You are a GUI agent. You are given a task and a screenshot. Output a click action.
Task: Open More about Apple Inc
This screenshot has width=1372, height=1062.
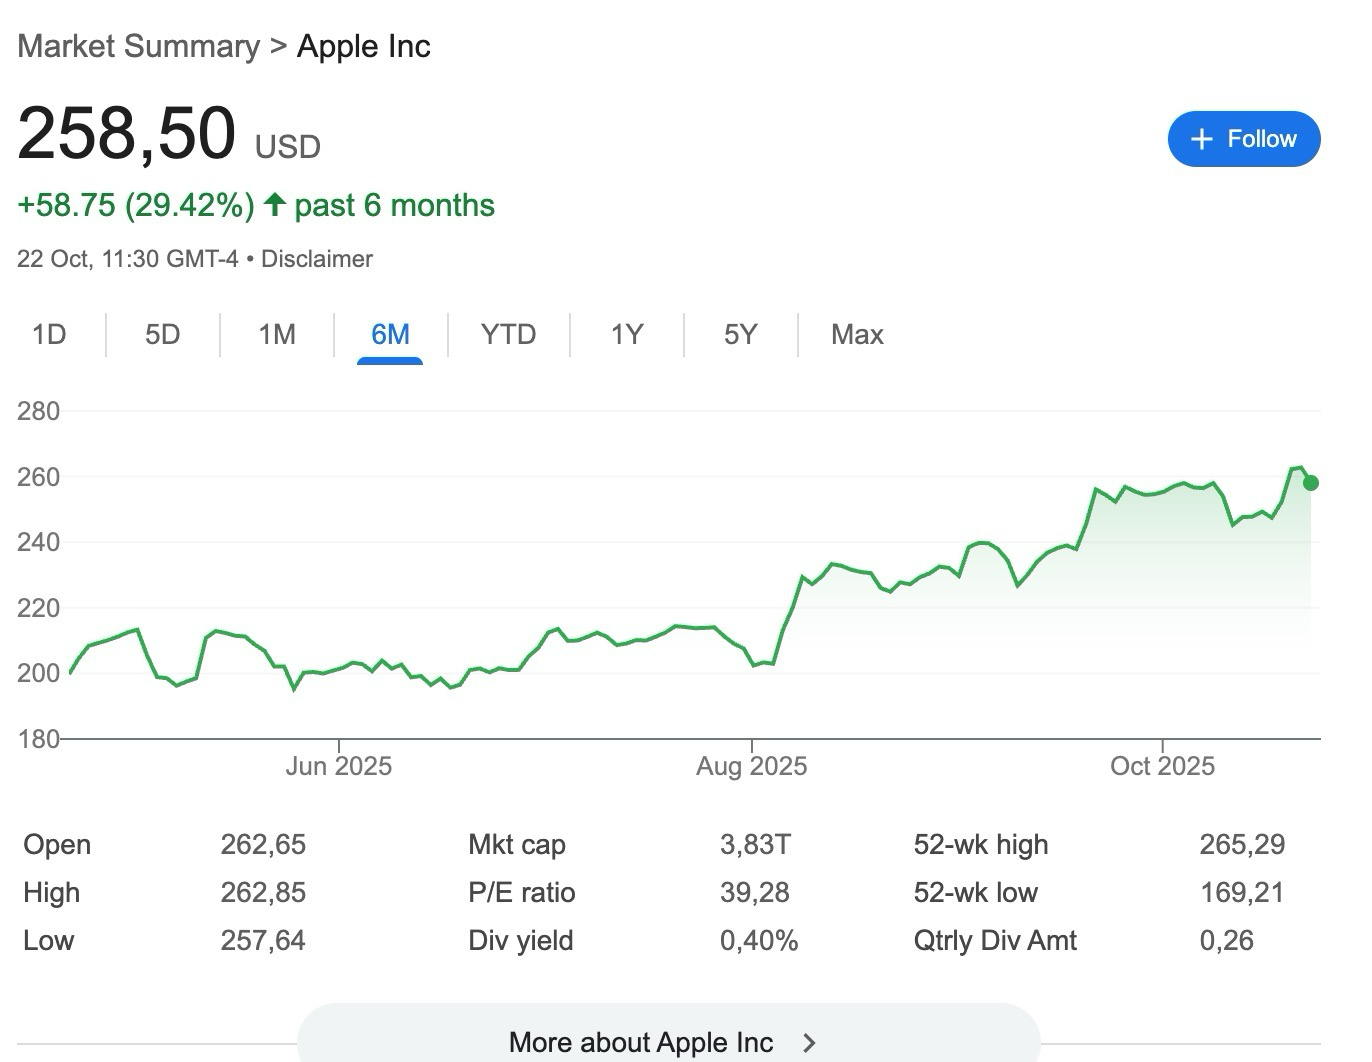pos(641,1042)
